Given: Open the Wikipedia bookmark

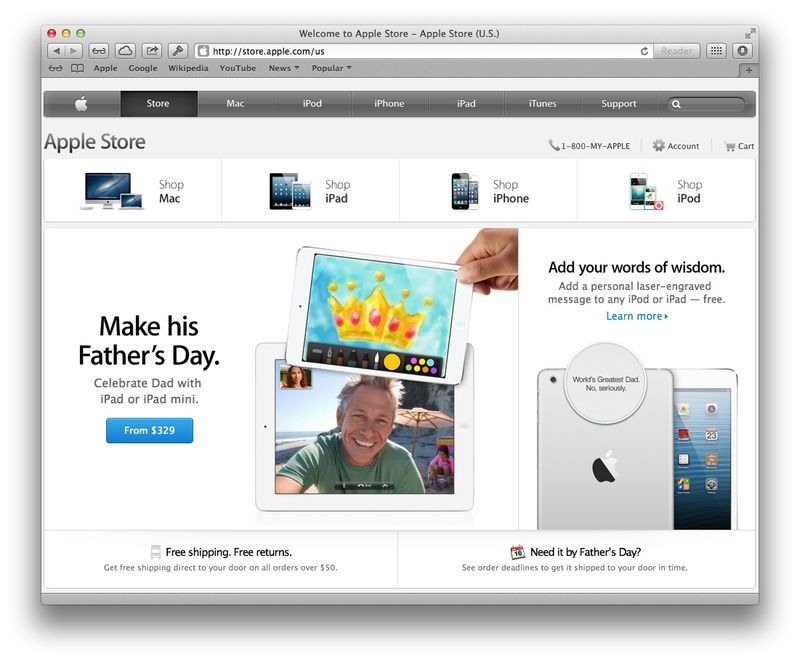Looking at the screenshot, I should pyautogui.click(x=188, y=68).
